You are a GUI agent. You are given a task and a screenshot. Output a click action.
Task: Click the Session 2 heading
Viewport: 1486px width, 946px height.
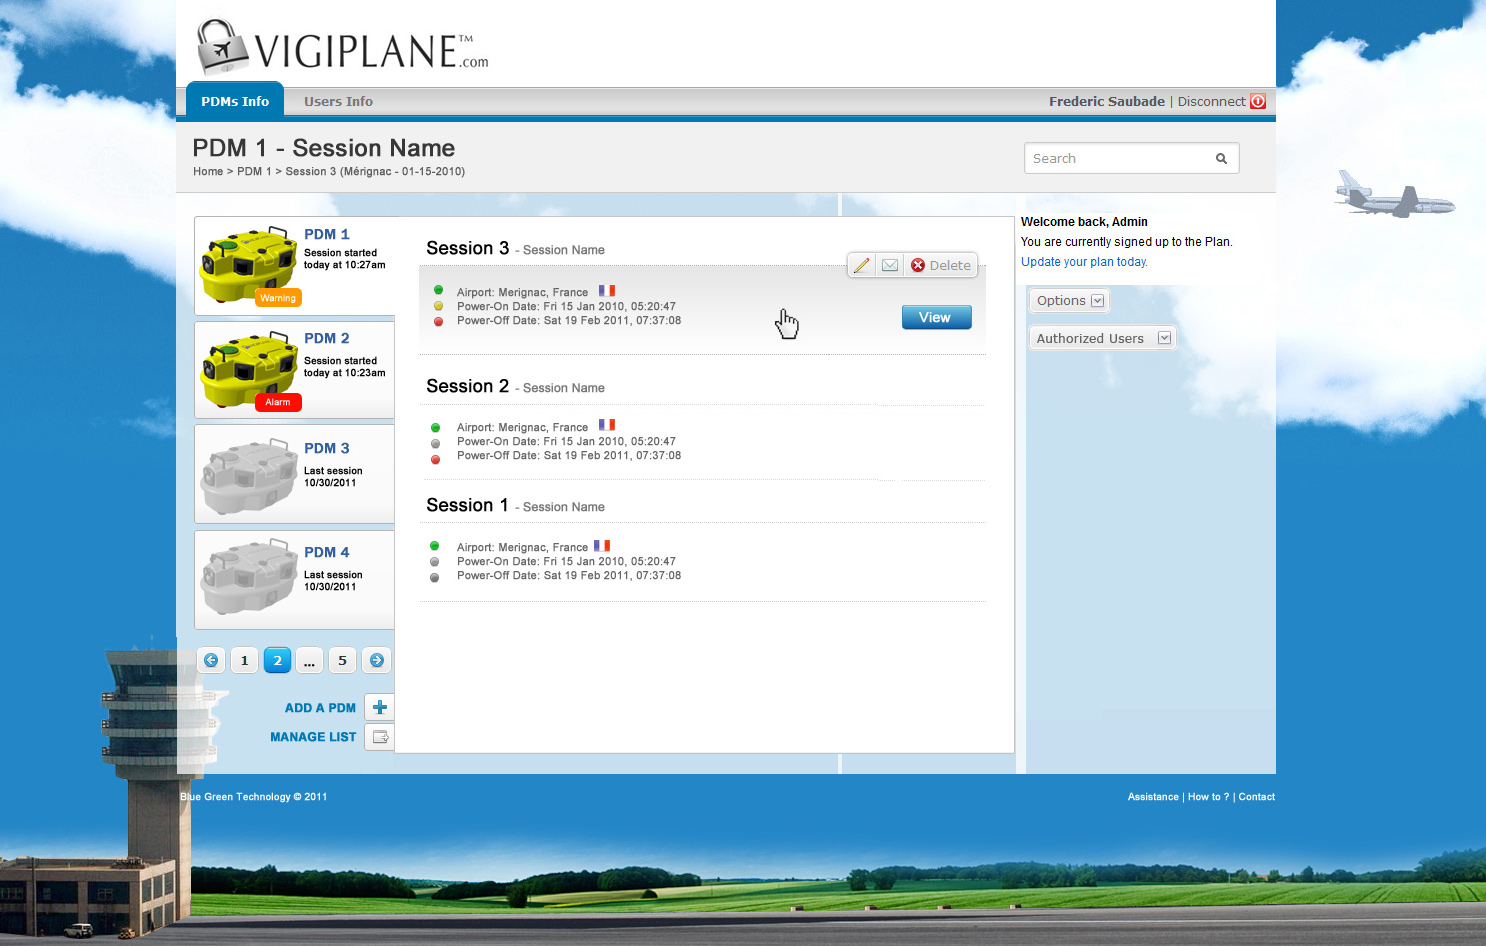point(467,386)
